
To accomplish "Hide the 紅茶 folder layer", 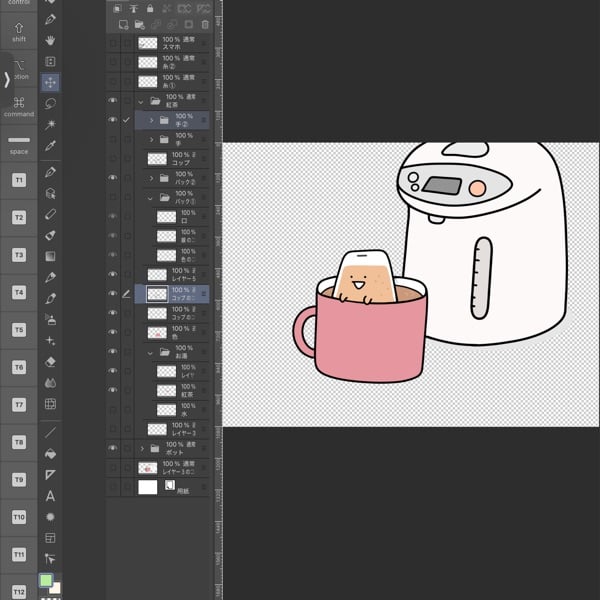I will 112,101.
